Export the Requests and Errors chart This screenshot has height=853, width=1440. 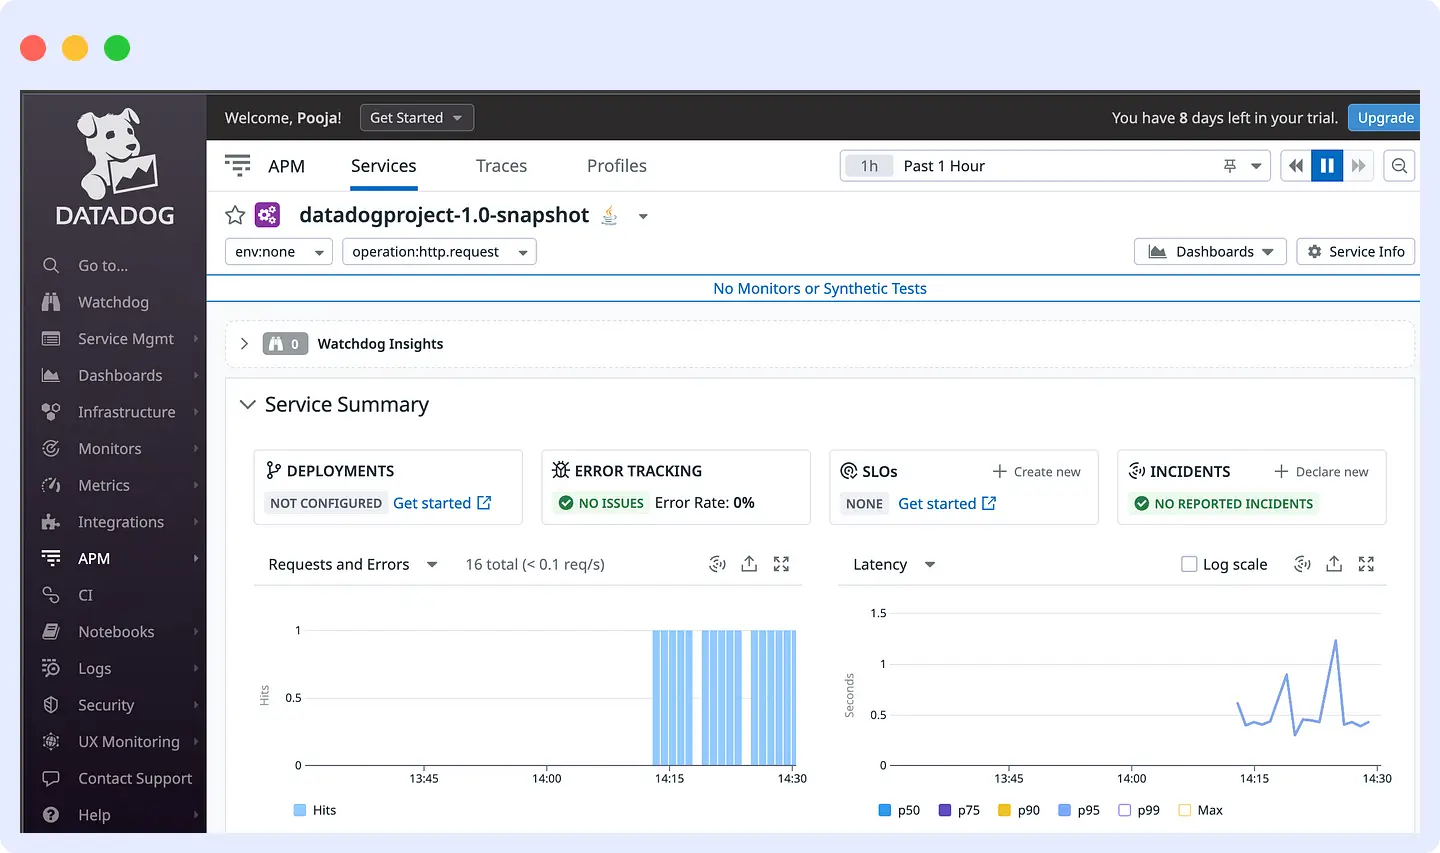click(x=749, y=564)
